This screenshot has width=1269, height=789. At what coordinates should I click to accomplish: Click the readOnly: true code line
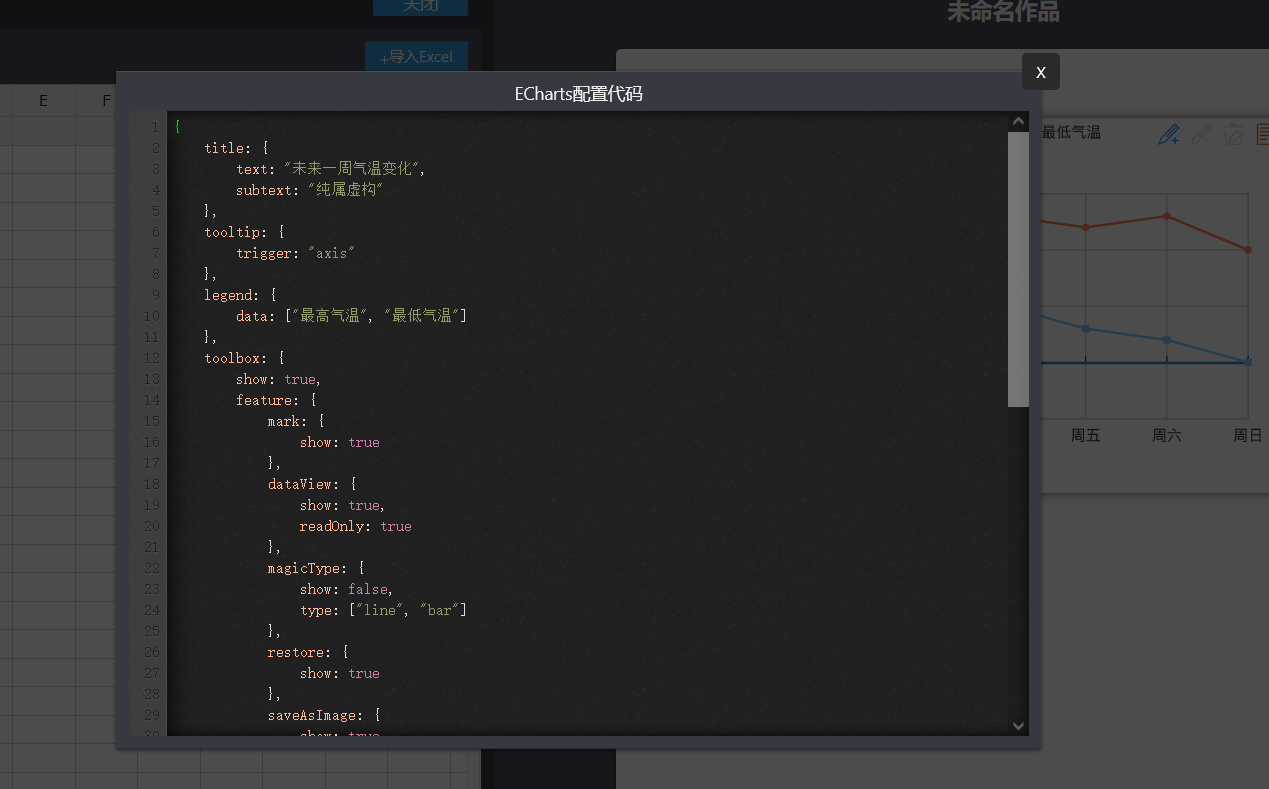tap(355, 526)
